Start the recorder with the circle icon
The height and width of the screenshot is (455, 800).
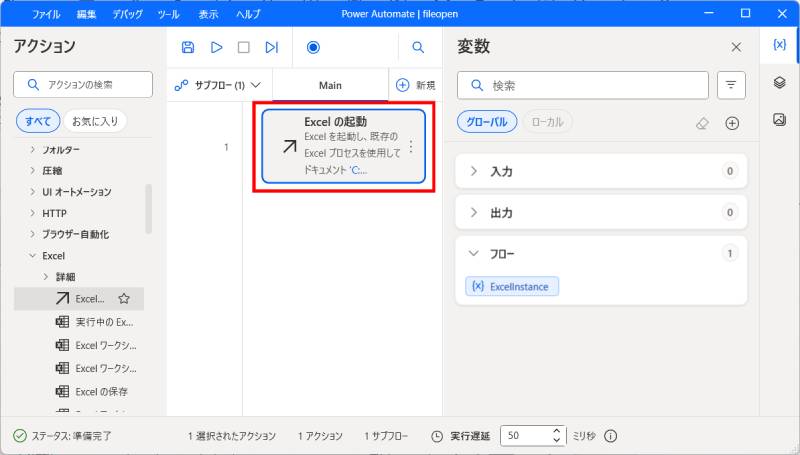[313, 47]
